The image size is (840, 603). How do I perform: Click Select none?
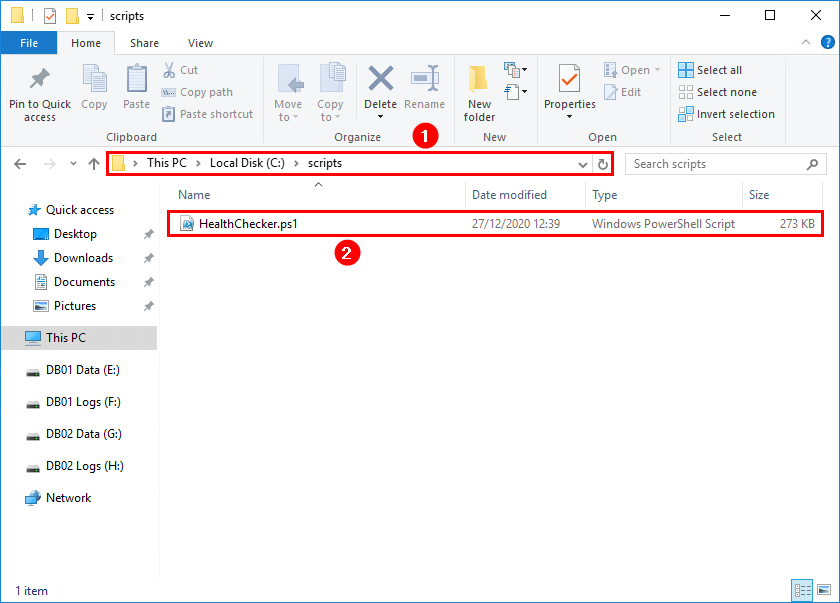716,91
